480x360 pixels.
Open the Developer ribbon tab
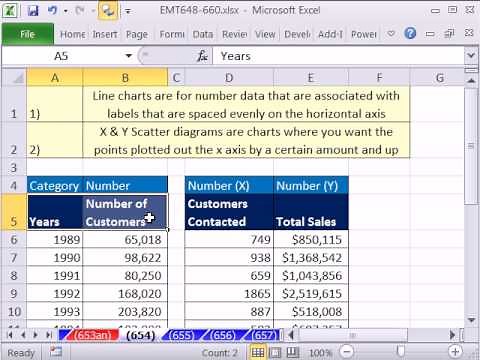[x=297, y=34]
